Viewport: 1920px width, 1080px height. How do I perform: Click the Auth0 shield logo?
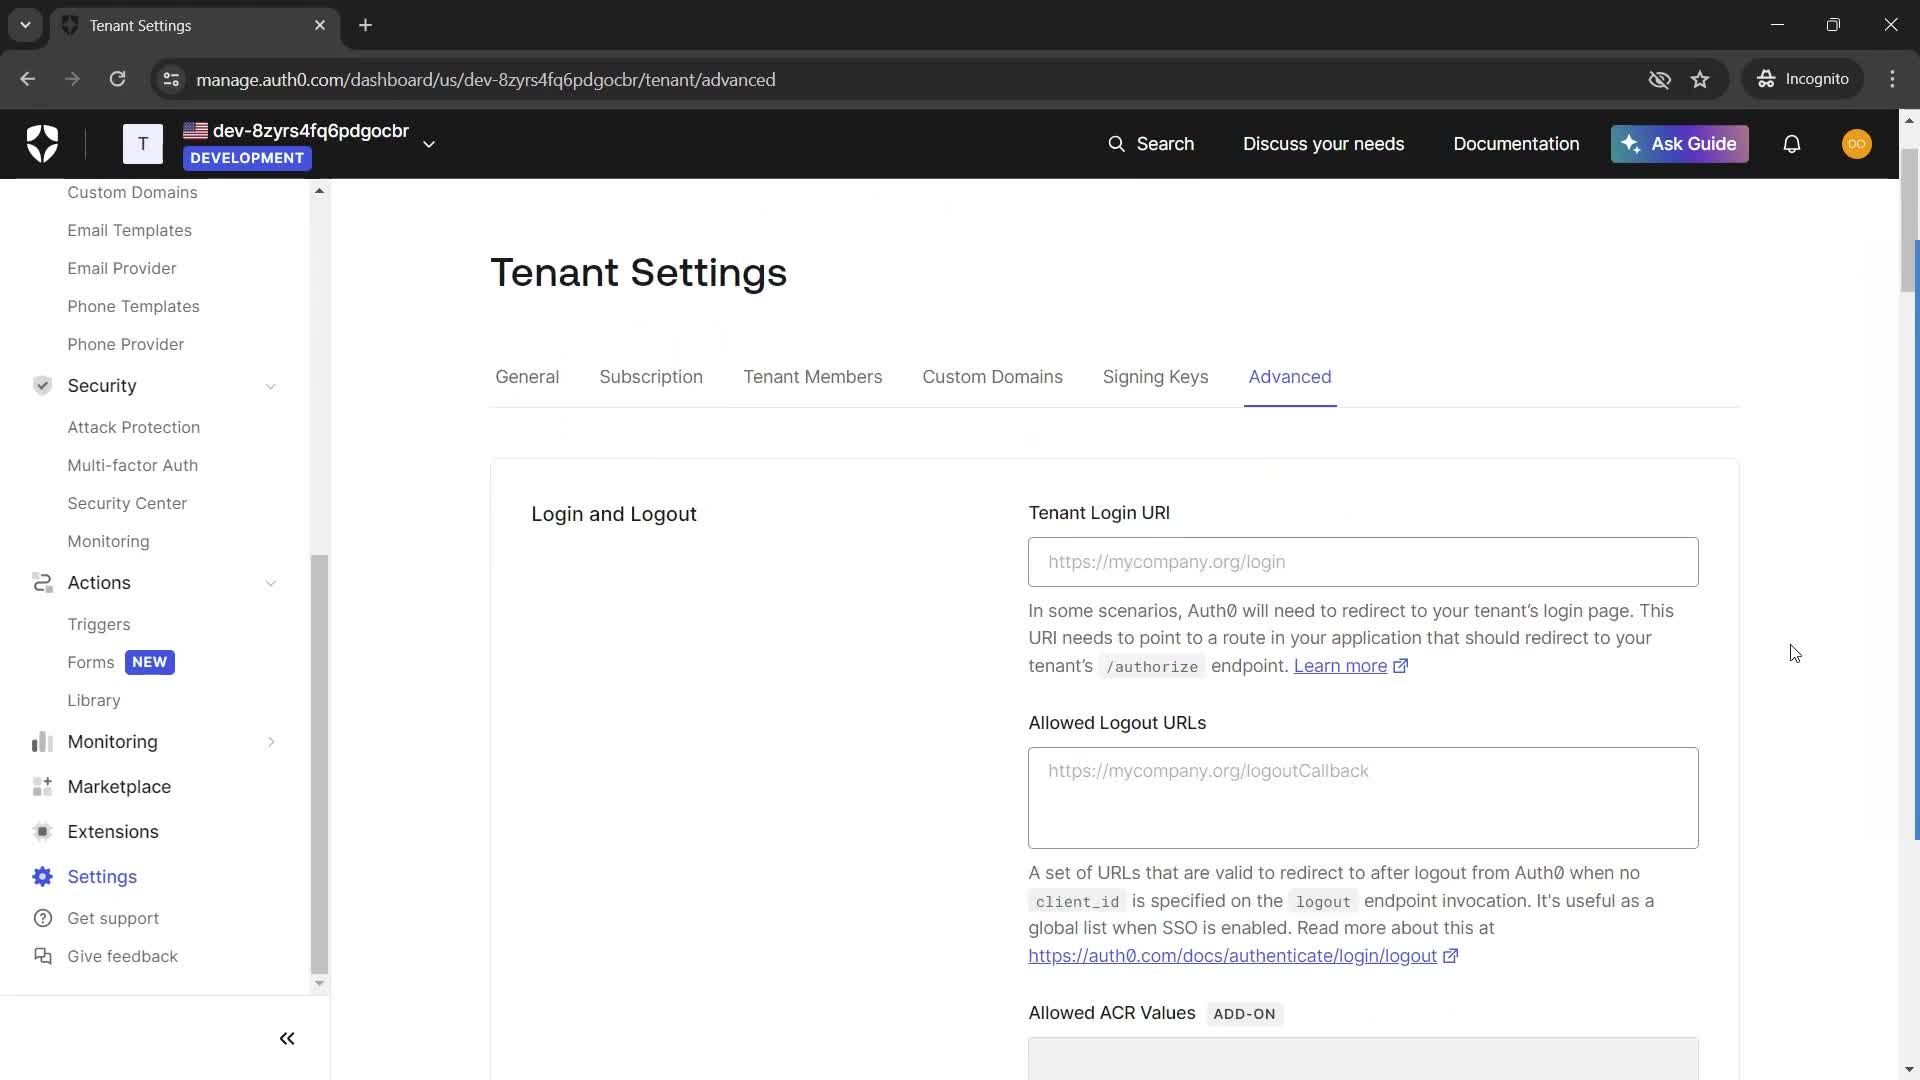pos(42,144)
